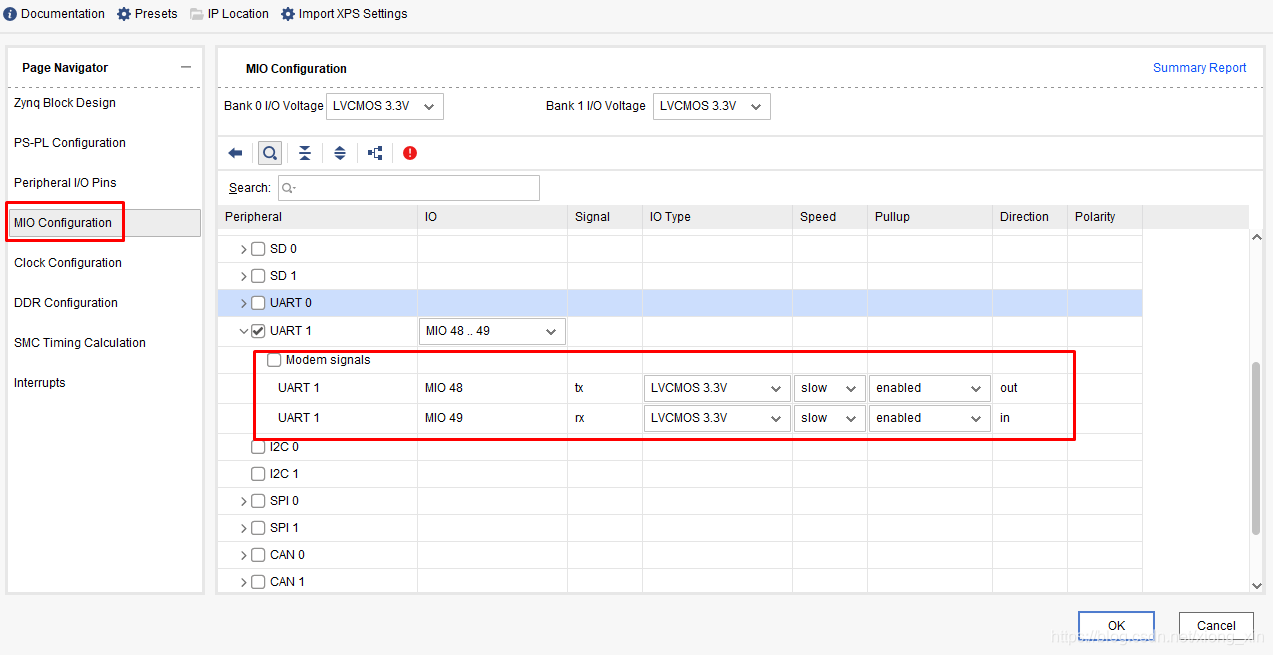Open the Summary Report link
1273x655 pixels.
click(1200, 68)
